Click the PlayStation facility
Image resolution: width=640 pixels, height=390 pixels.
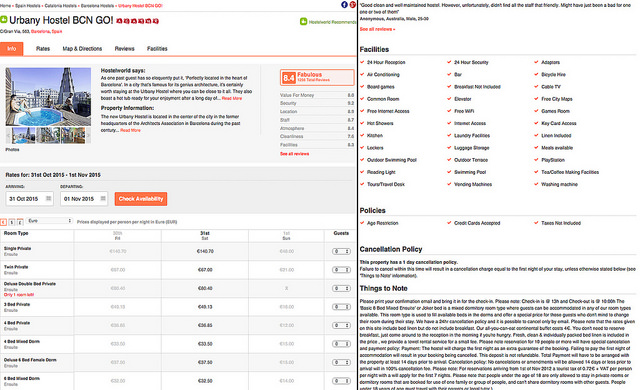pos(553,160)
